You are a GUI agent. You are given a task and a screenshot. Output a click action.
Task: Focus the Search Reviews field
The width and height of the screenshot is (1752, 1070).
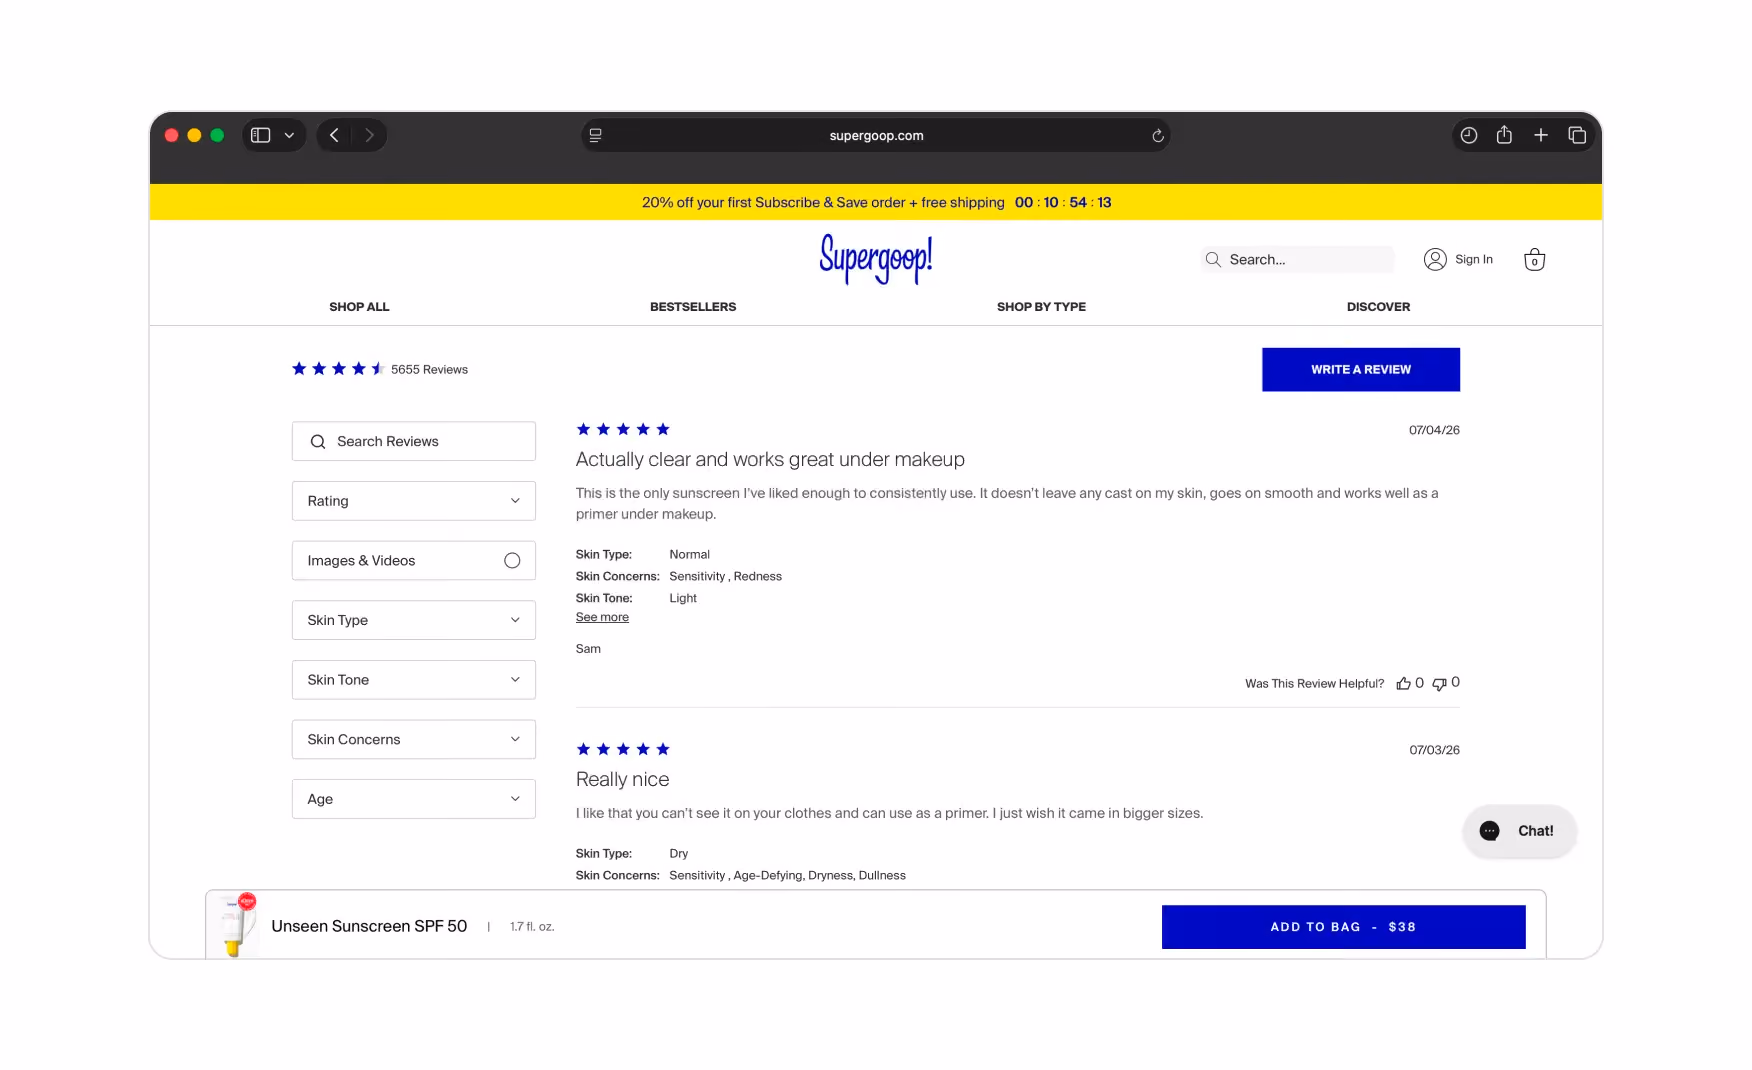click(x=414, y=441)
